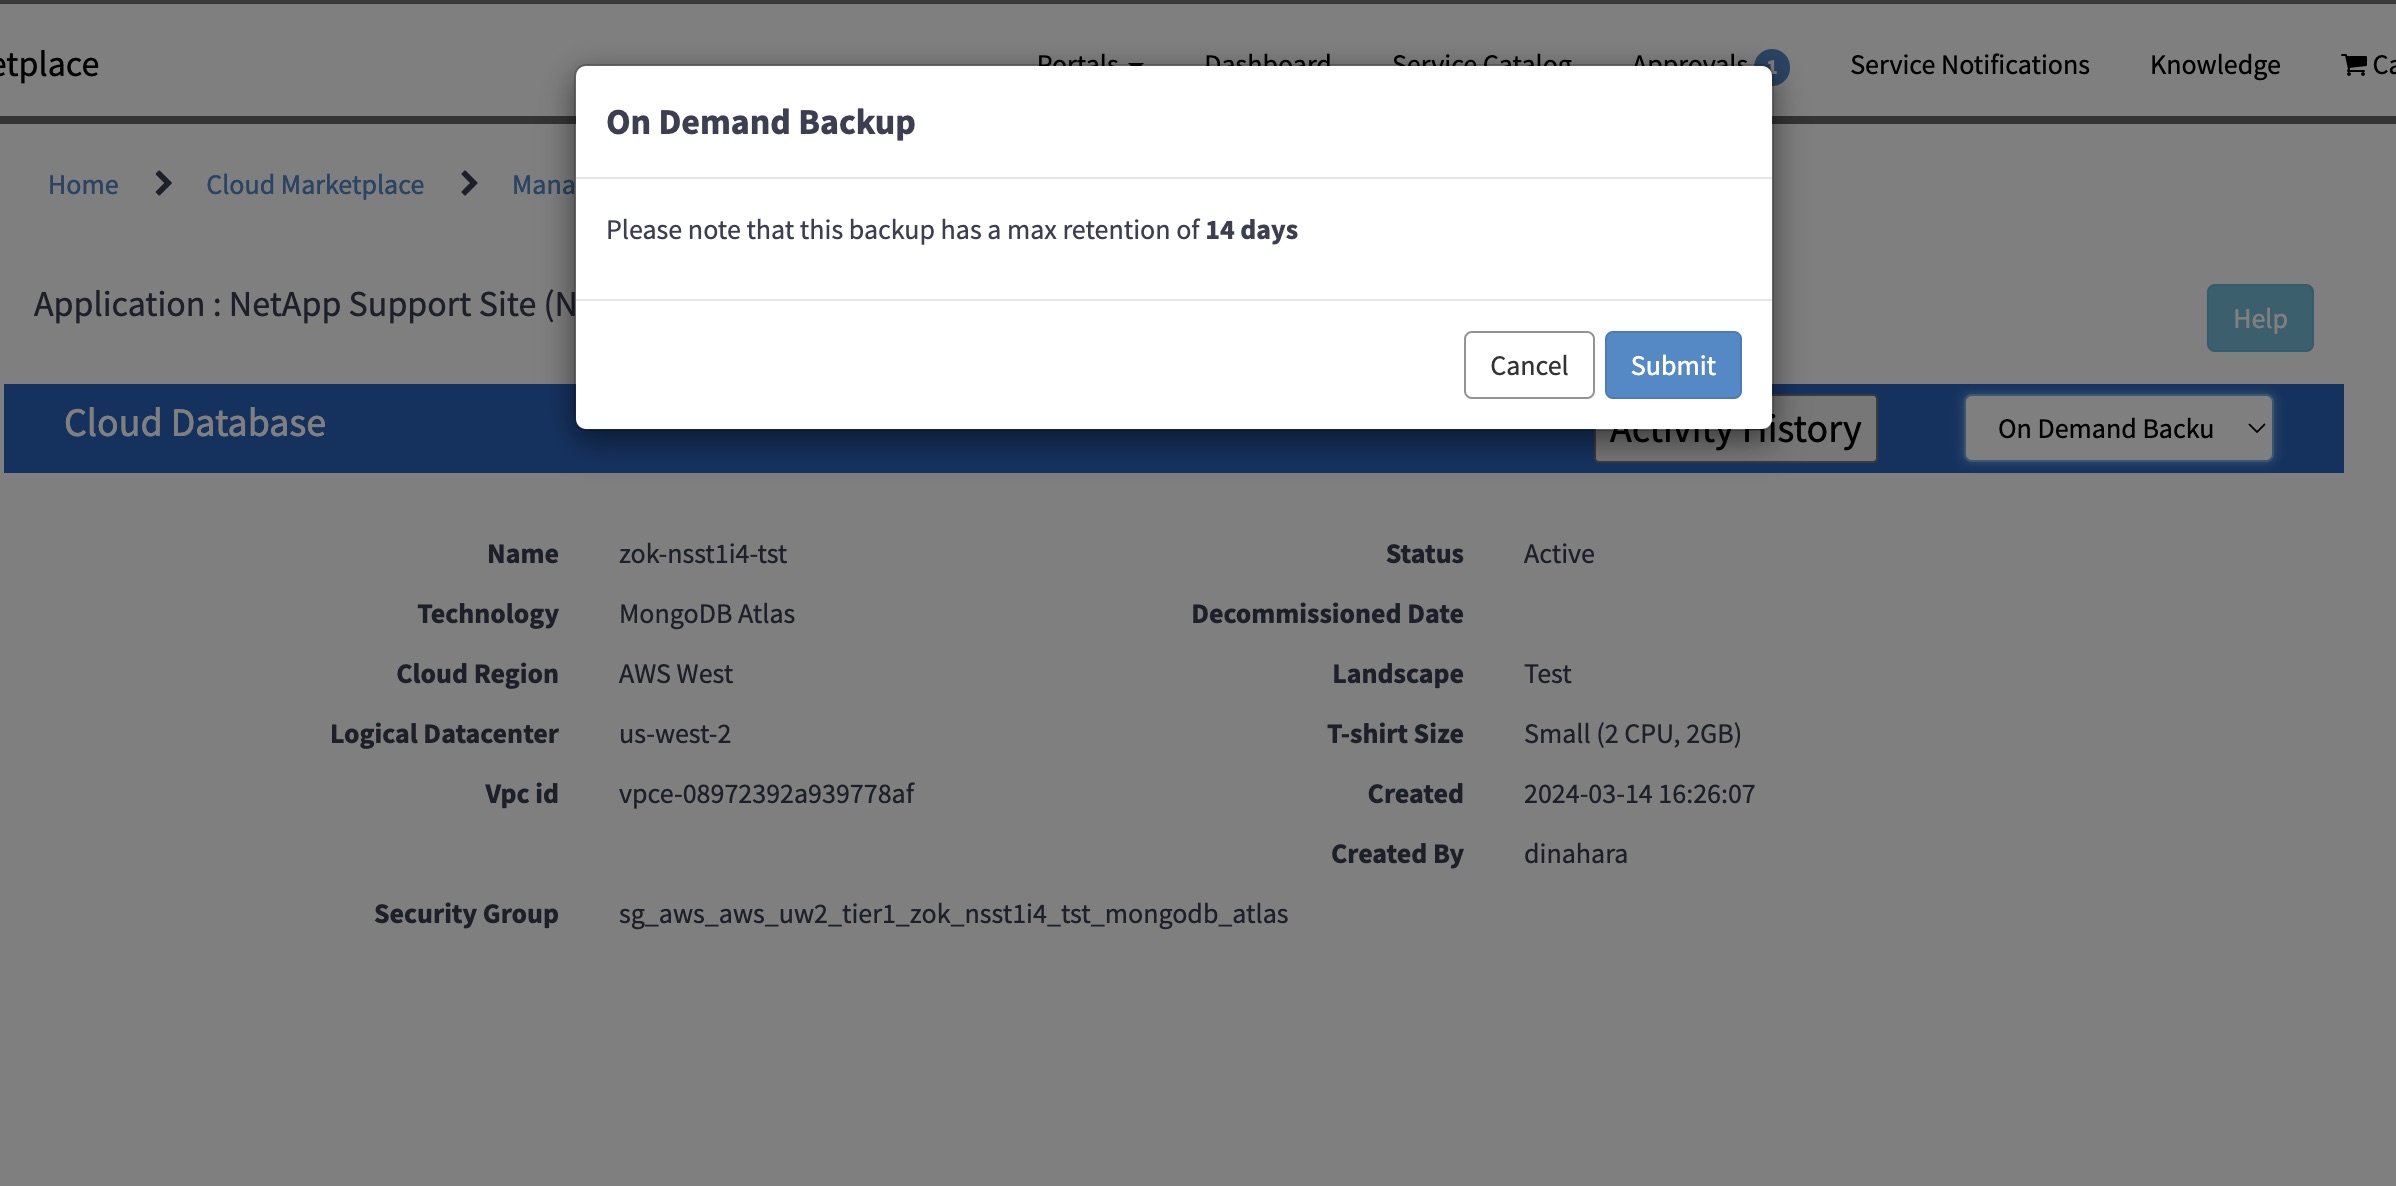Navigate to Home via breadcrumb
The image size is (2396, 1186).
(x=83, y=184)
